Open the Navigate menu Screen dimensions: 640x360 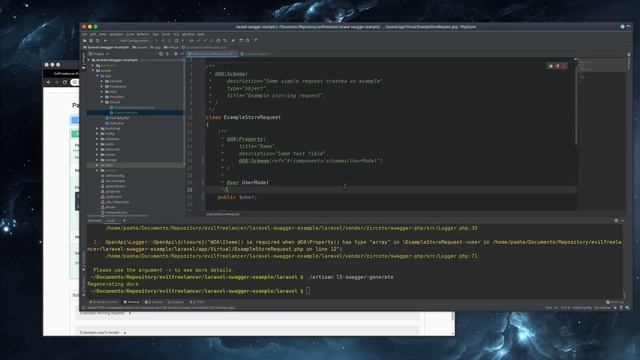116,34
